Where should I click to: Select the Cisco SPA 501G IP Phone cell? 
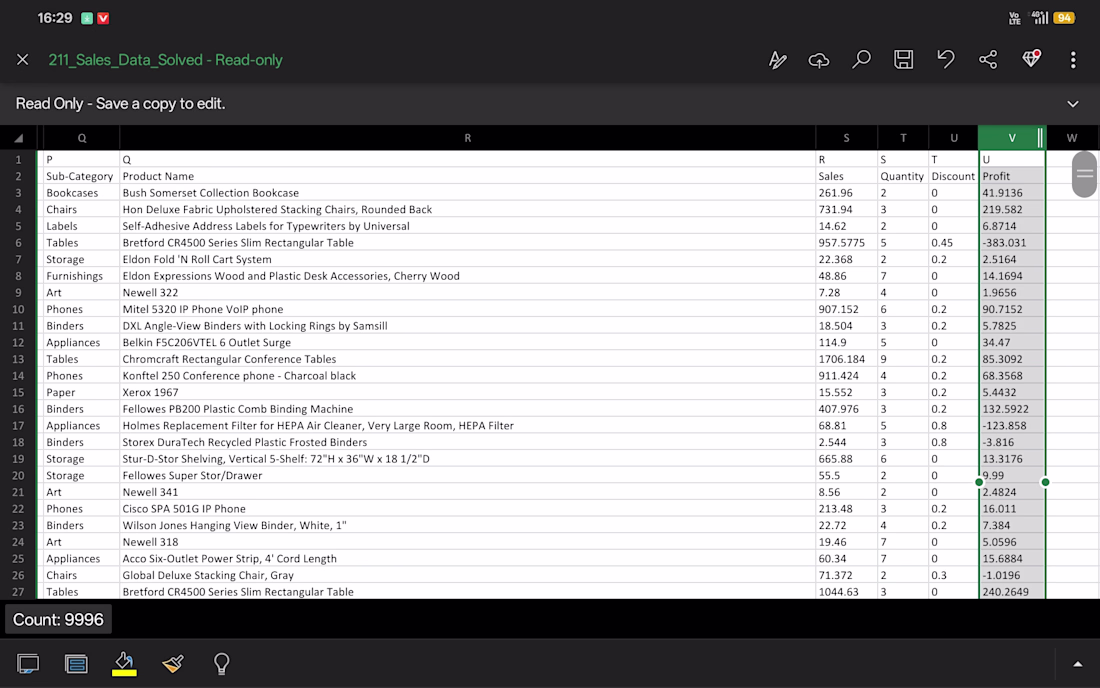(468, 508)
